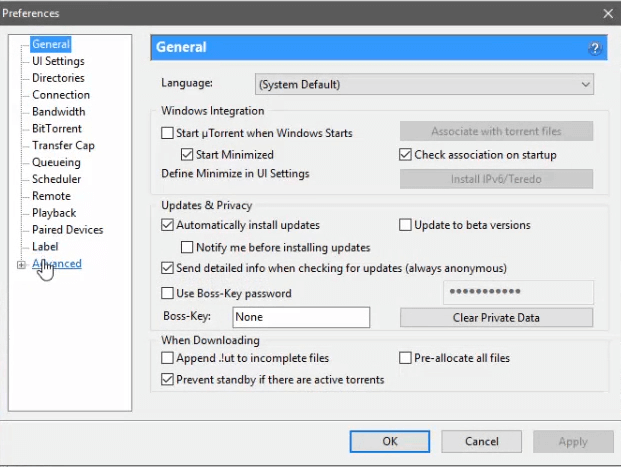Open Playback settings

tap(54, 213)
